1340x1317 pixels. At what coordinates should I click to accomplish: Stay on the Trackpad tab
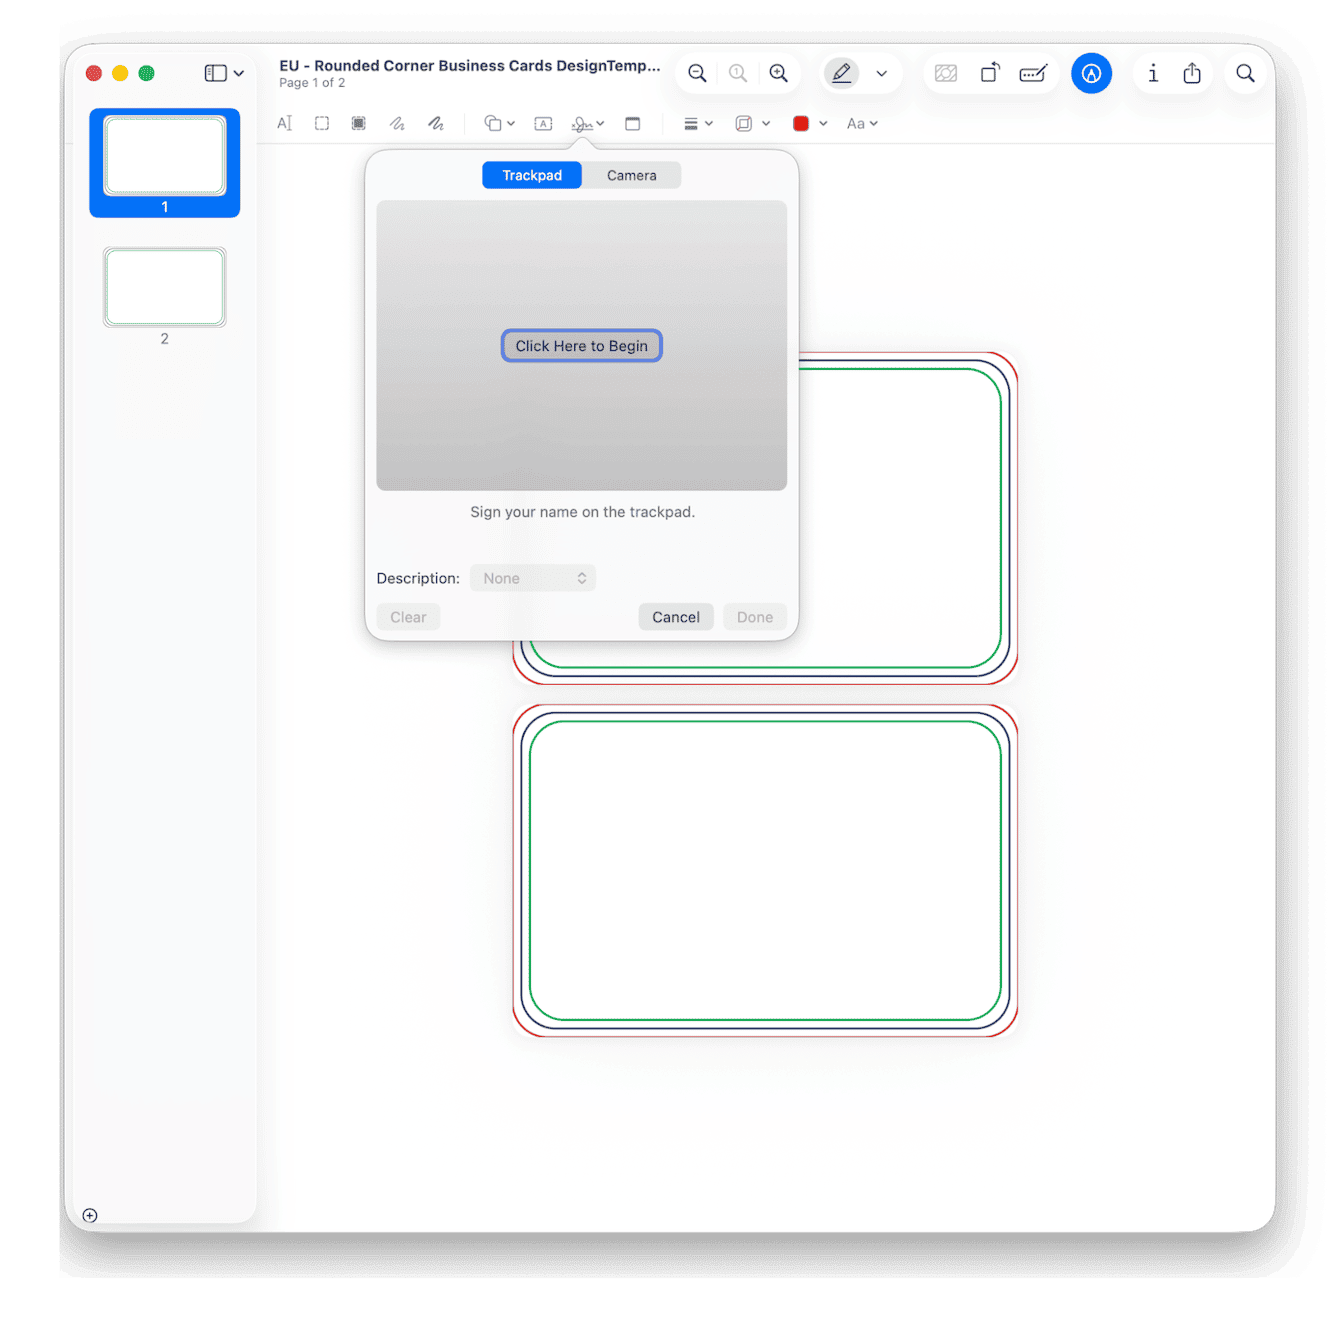531,175
